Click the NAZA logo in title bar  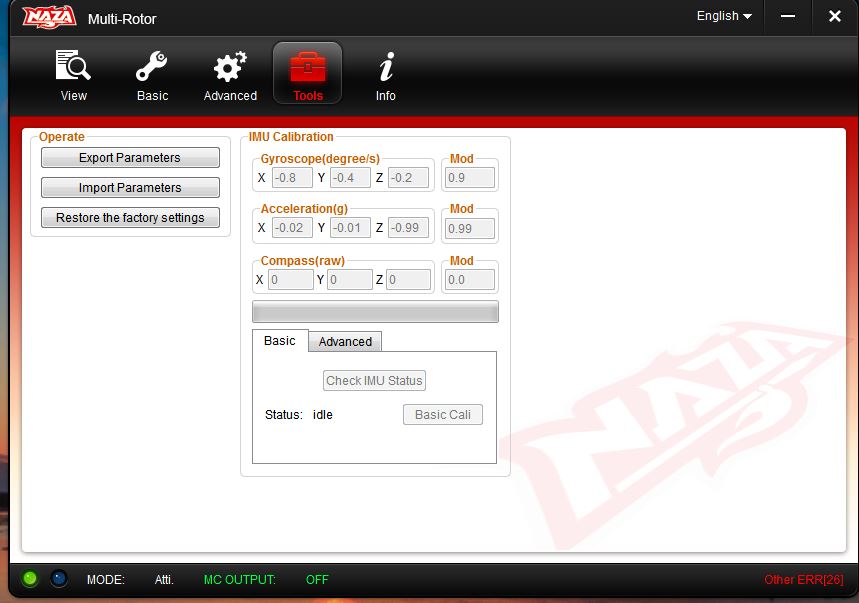(49, 18)
